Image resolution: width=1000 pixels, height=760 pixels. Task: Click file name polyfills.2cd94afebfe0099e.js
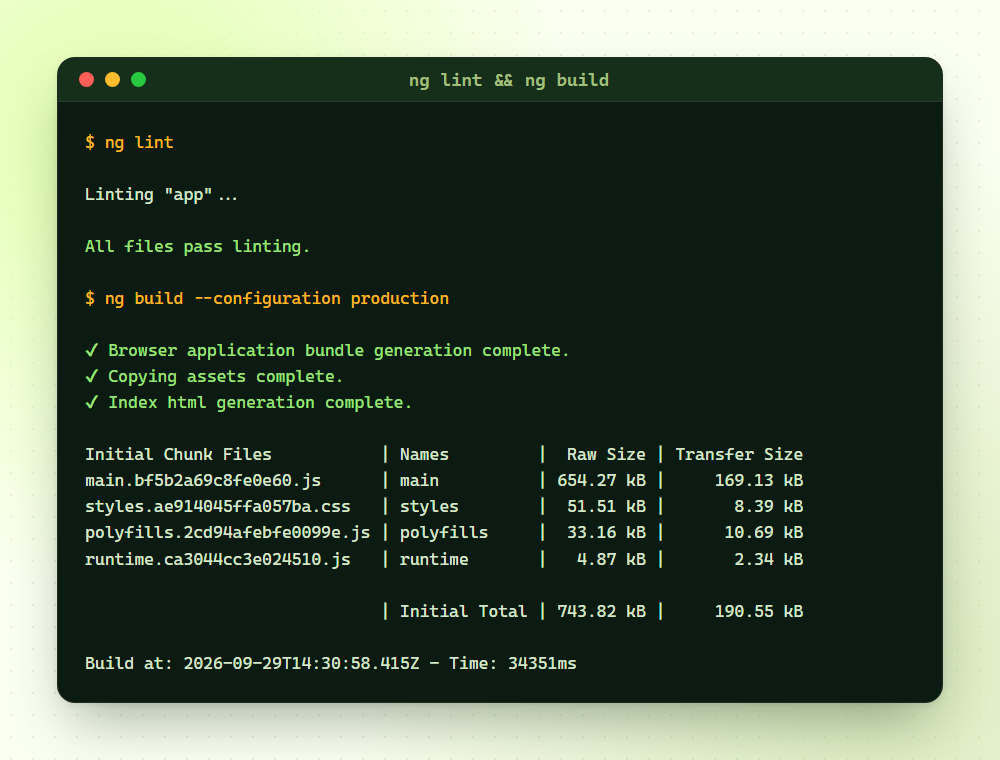(x=228, y=533)
